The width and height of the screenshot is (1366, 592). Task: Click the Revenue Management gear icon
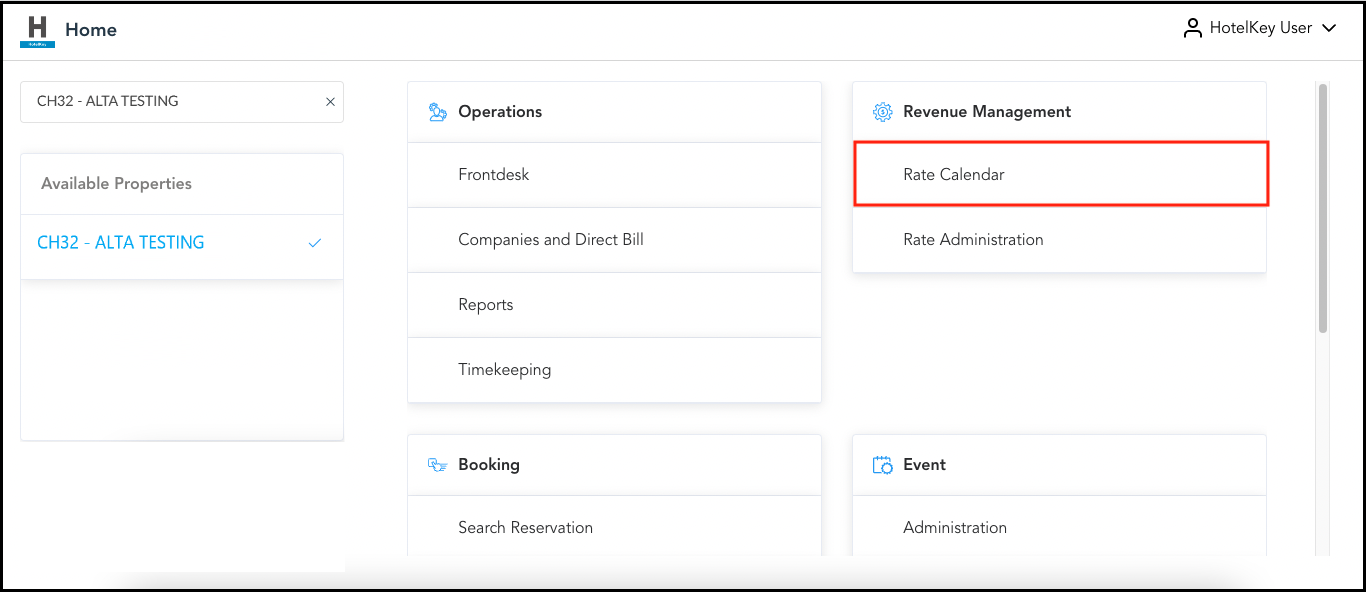(882, 112)
